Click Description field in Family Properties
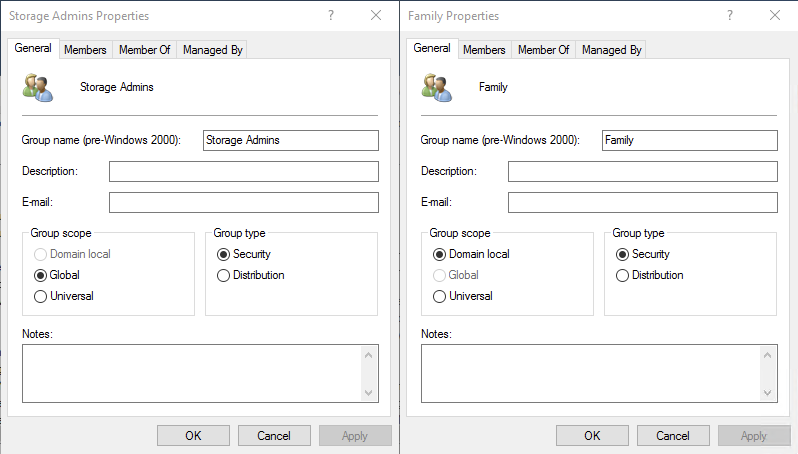Screen dimensions: 798x454 coord(643,172)
